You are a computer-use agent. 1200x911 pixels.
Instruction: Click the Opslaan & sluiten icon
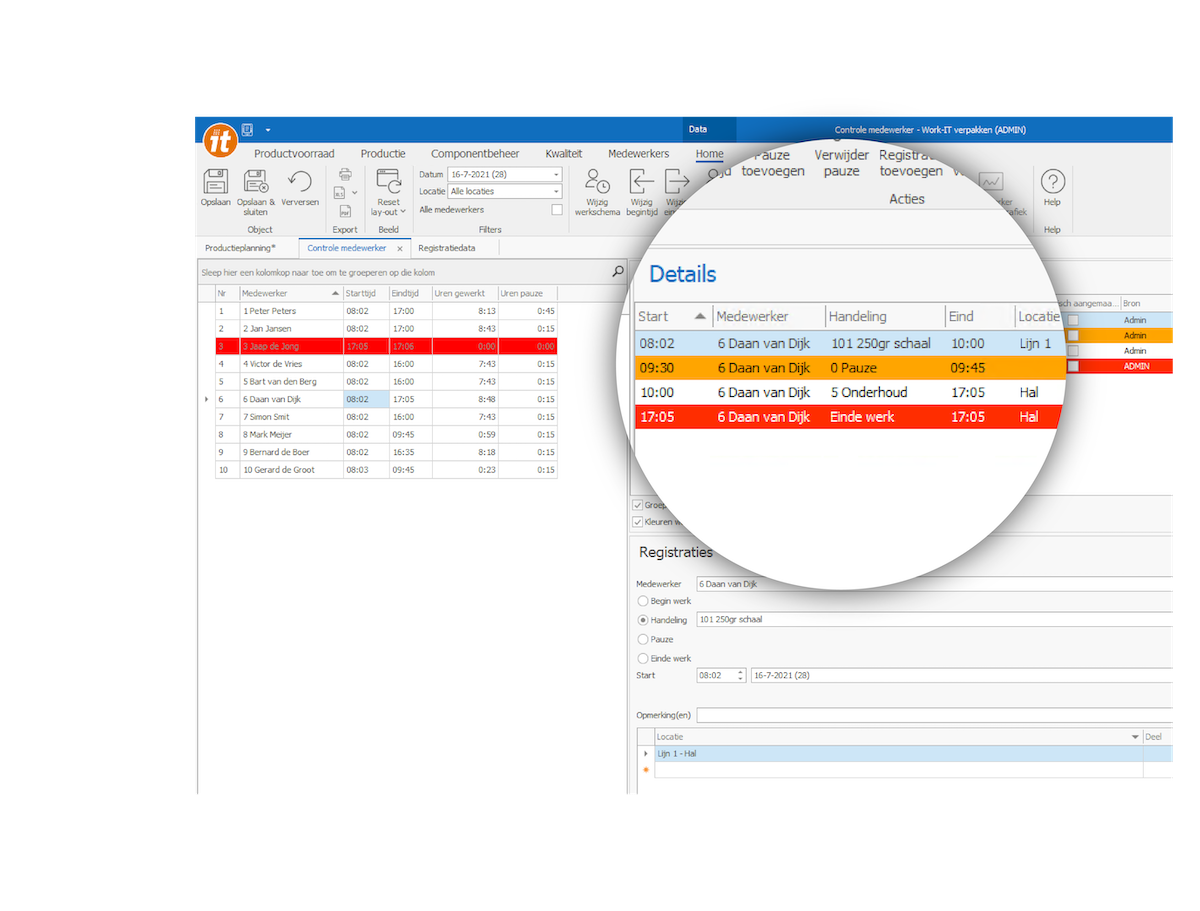point(256,182)
